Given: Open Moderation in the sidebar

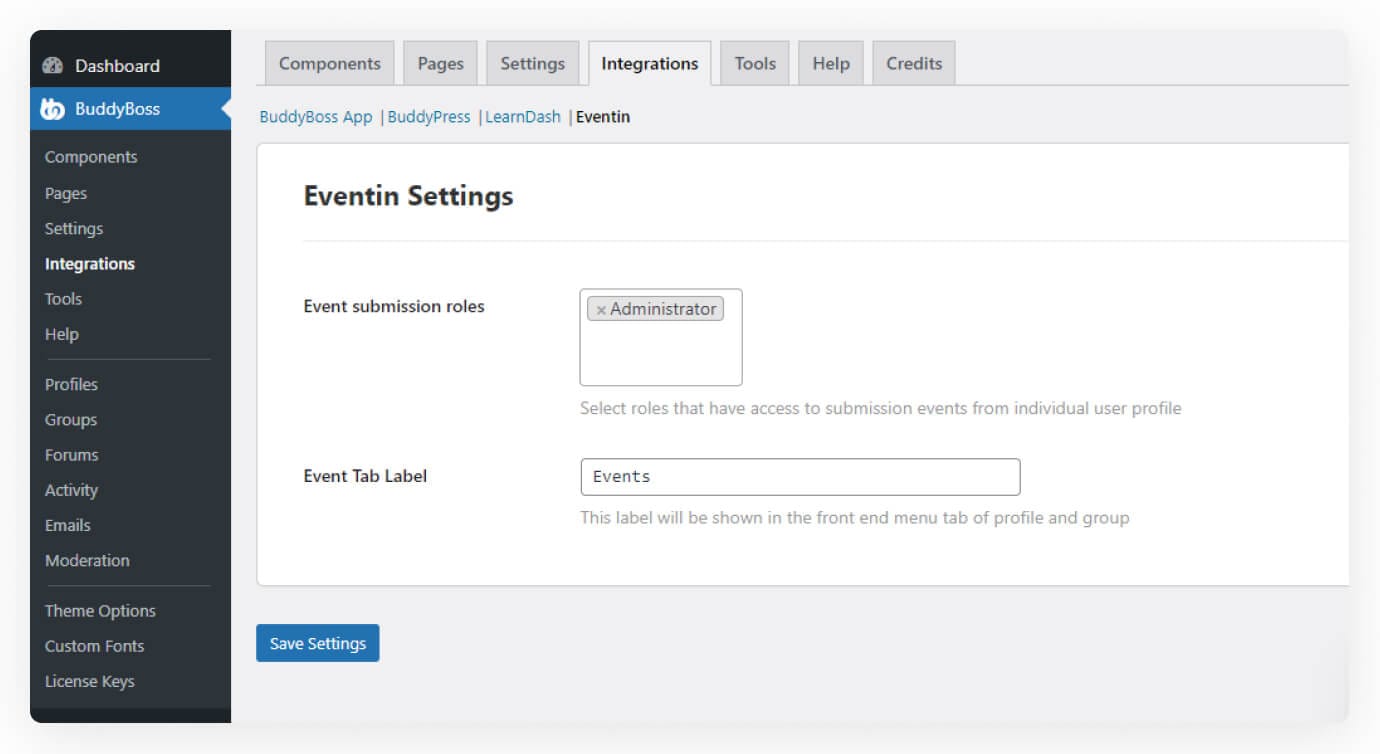Looking at the screenshot, I should (87, 560).
